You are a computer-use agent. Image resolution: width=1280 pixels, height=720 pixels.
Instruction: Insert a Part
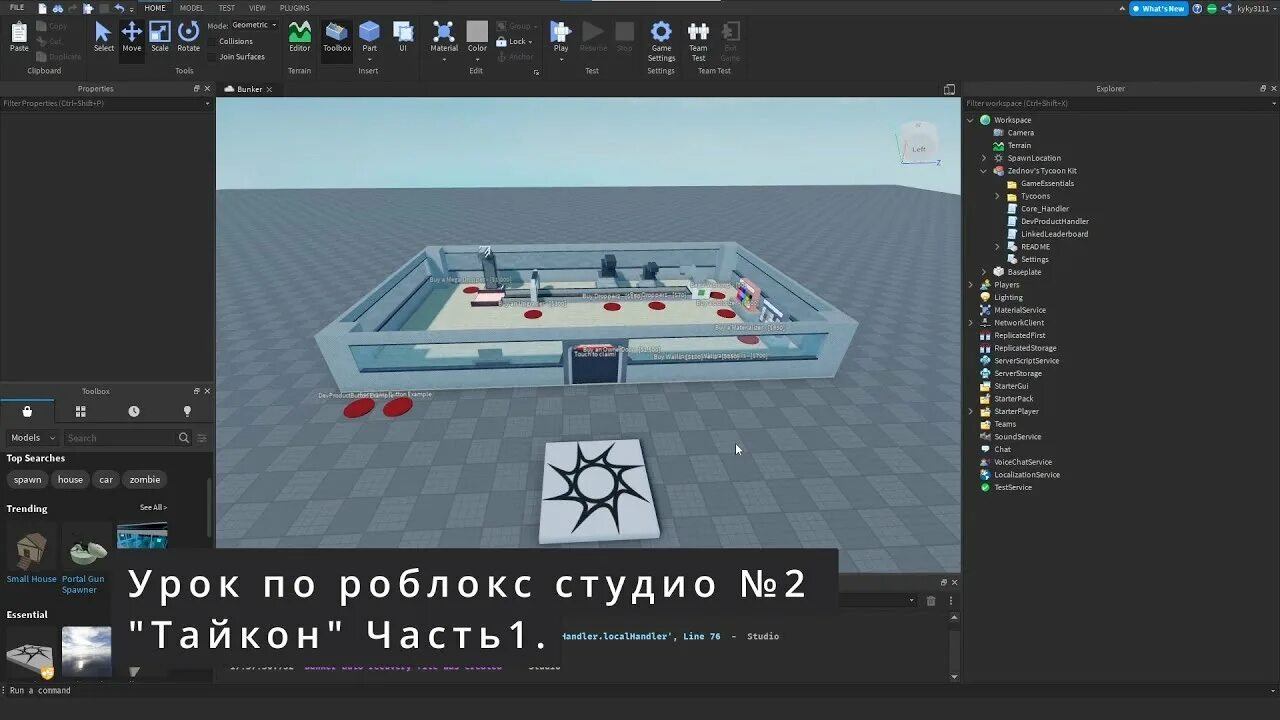[370, 37]
